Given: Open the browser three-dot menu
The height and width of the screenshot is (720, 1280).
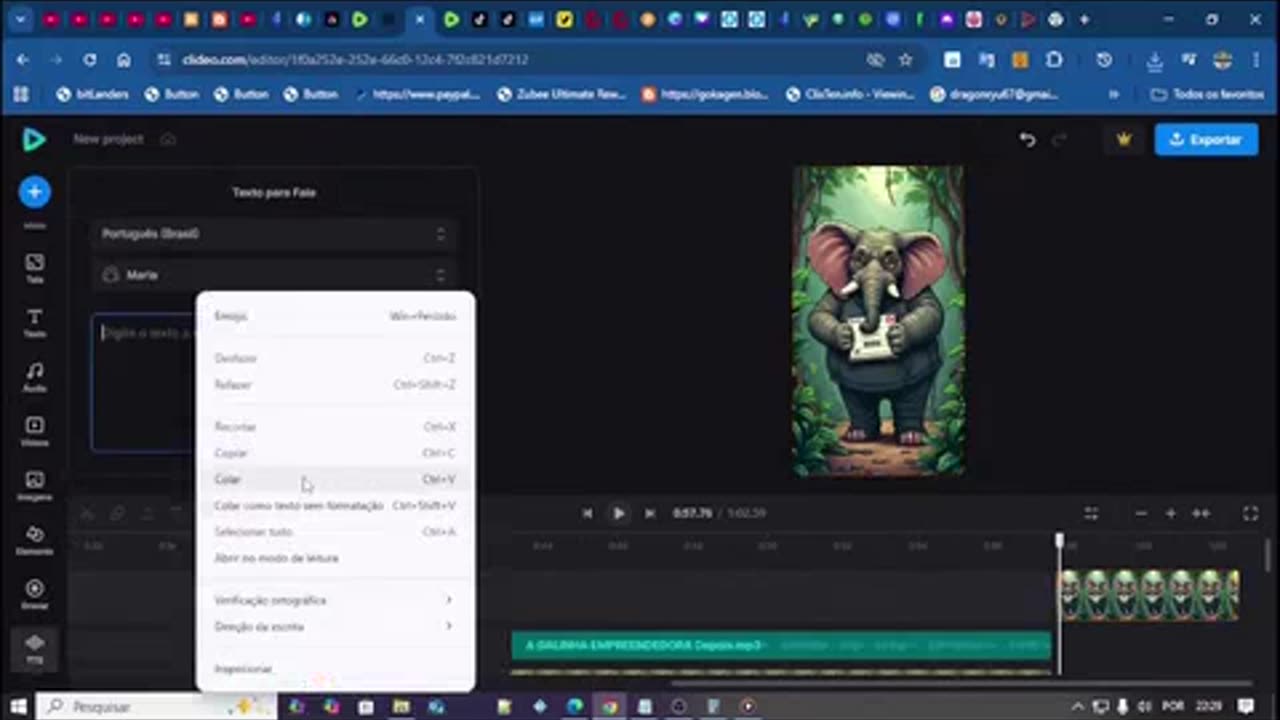Looking at the screenshot, I should click(x=1256, y=60).
